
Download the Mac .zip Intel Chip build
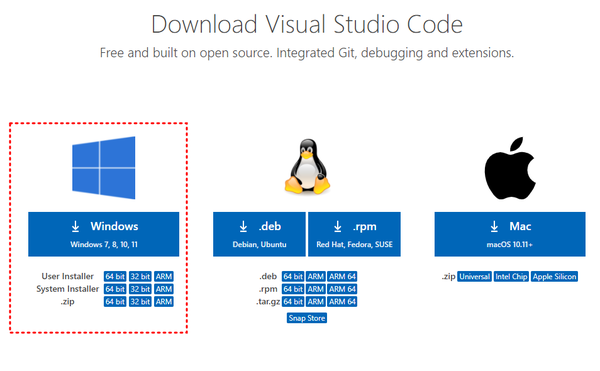(x=511, y=276)
